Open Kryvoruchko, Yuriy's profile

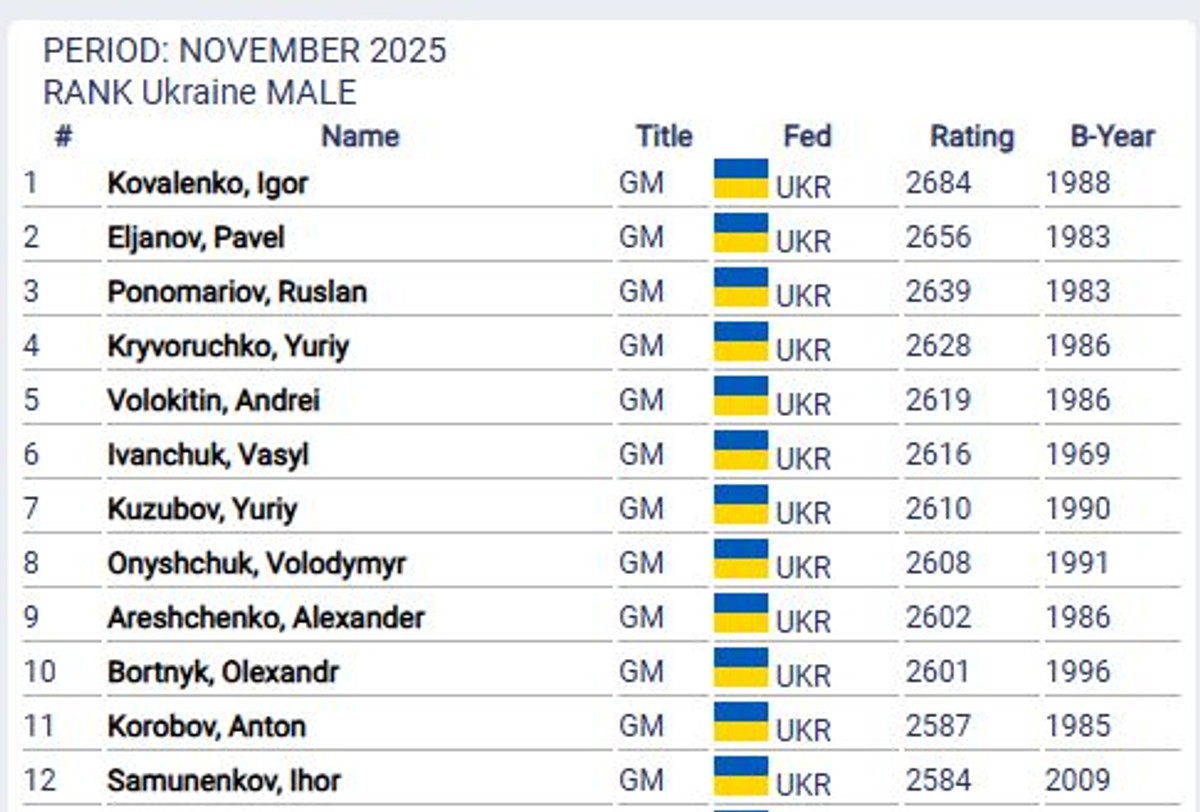[228, 346]
